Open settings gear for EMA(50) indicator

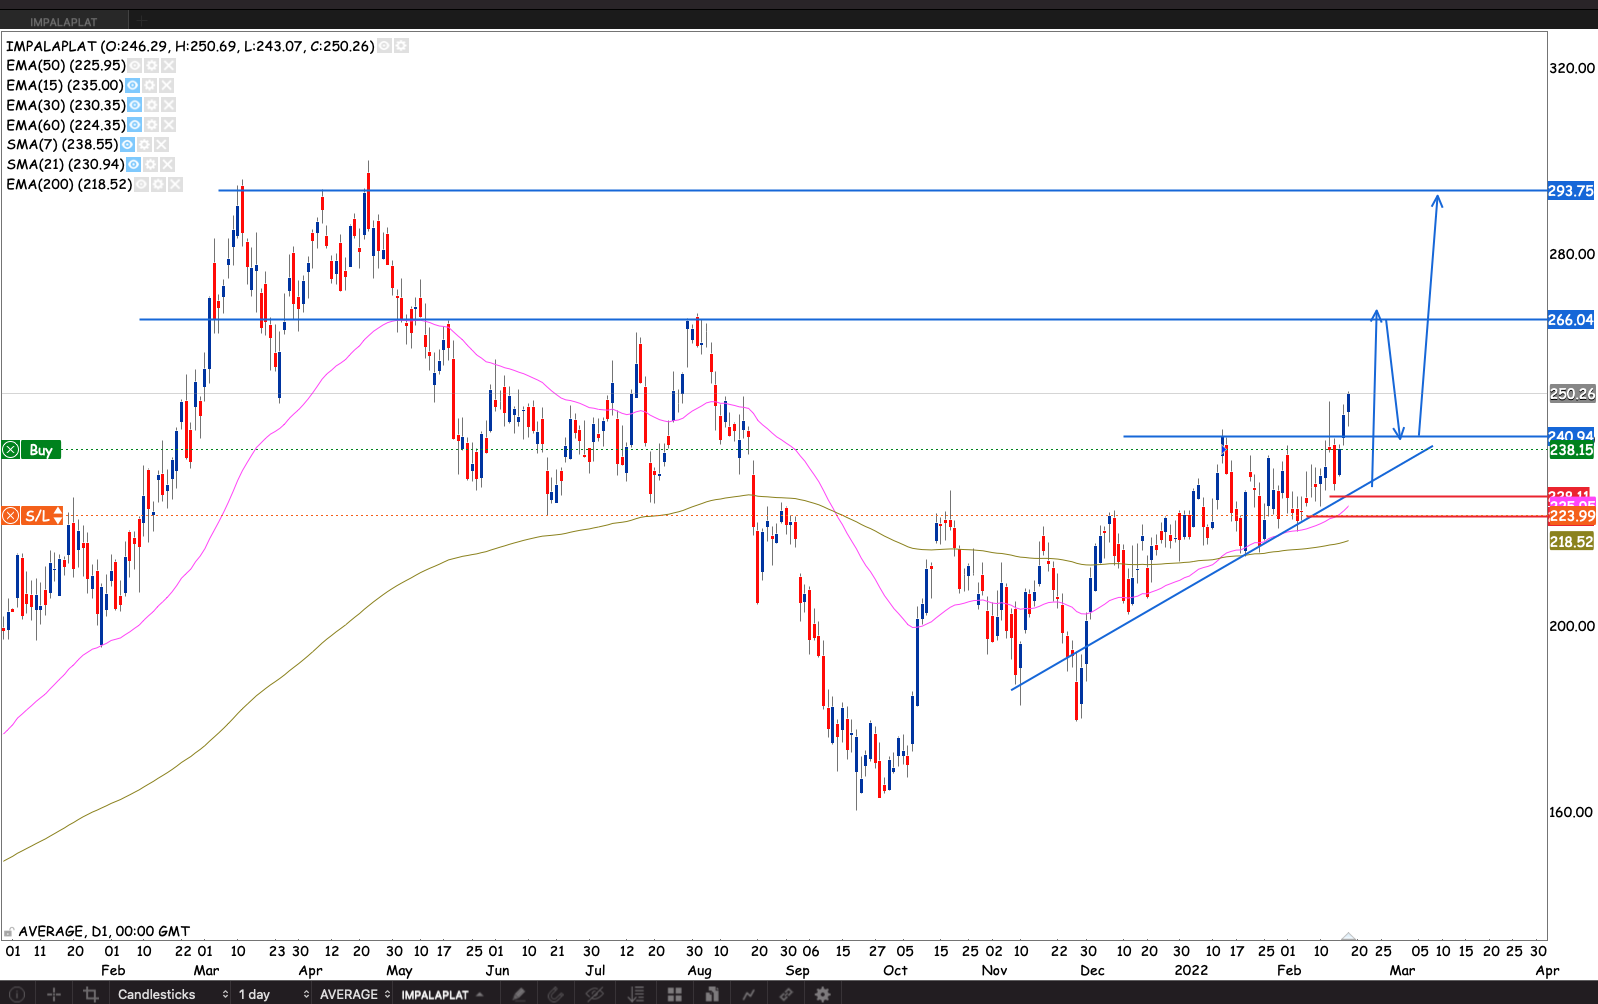tap(151, 65)
